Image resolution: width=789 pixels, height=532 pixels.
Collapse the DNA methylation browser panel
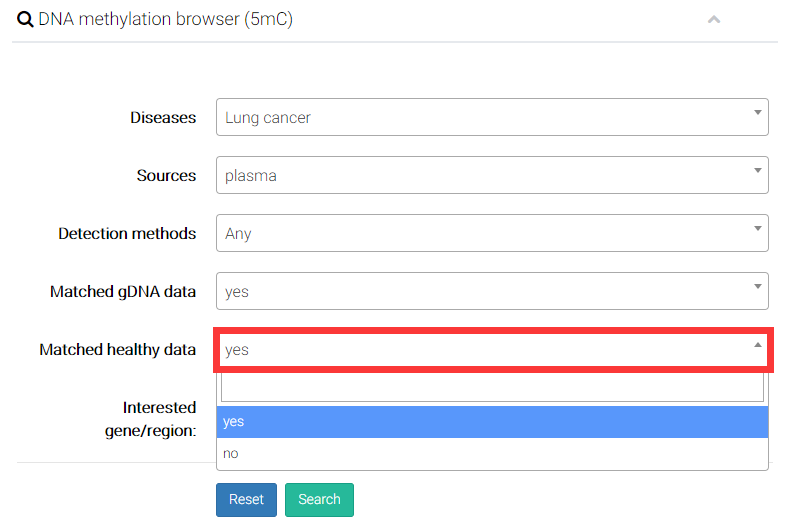714,19
